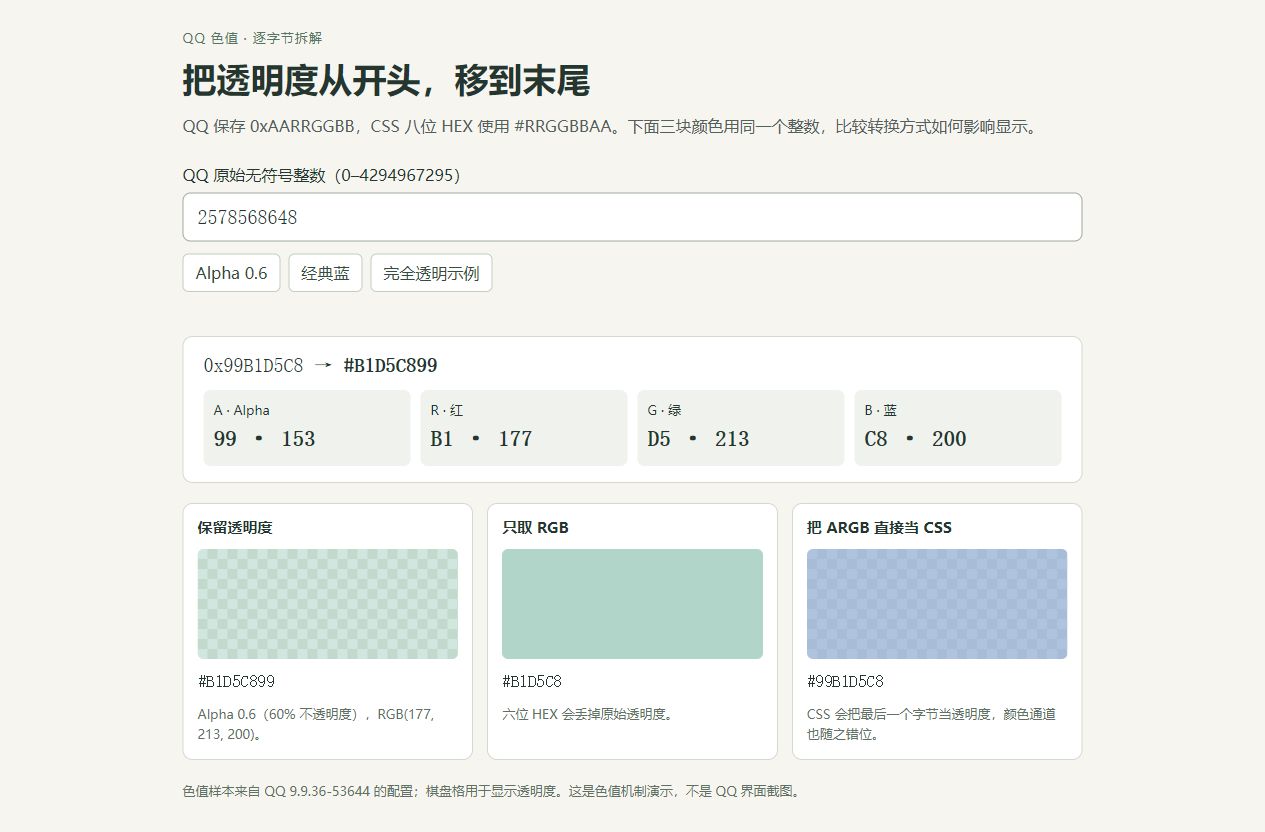Click the footer note about QQ 9.9.36-53644

492,791
